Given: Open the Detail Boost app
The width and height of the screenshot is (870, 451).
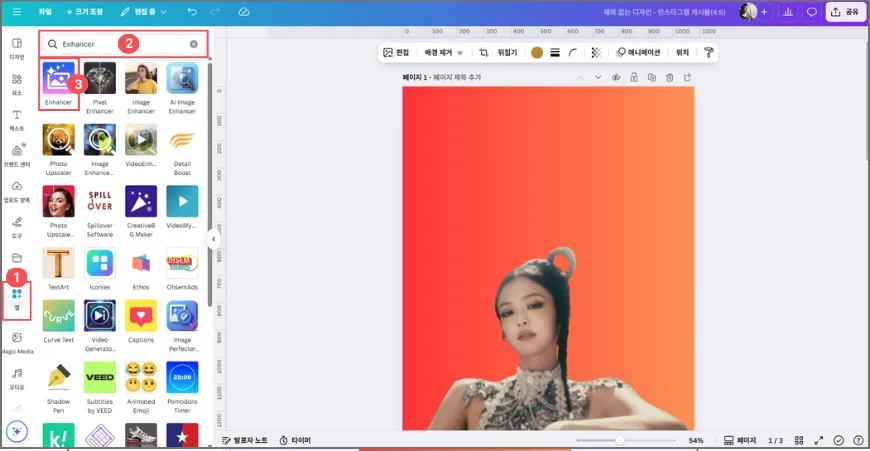Looking at the screenshot, I should click(x=182, y=149).
